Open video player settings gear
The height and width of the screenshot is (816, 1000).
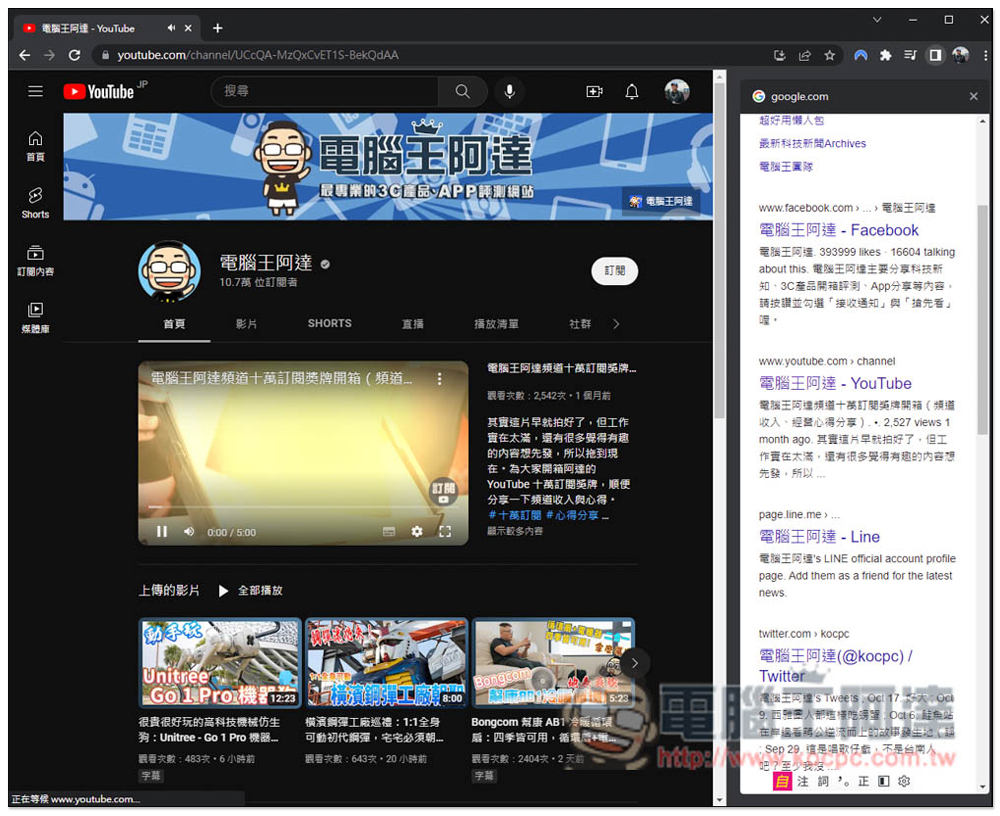point(417,531)
